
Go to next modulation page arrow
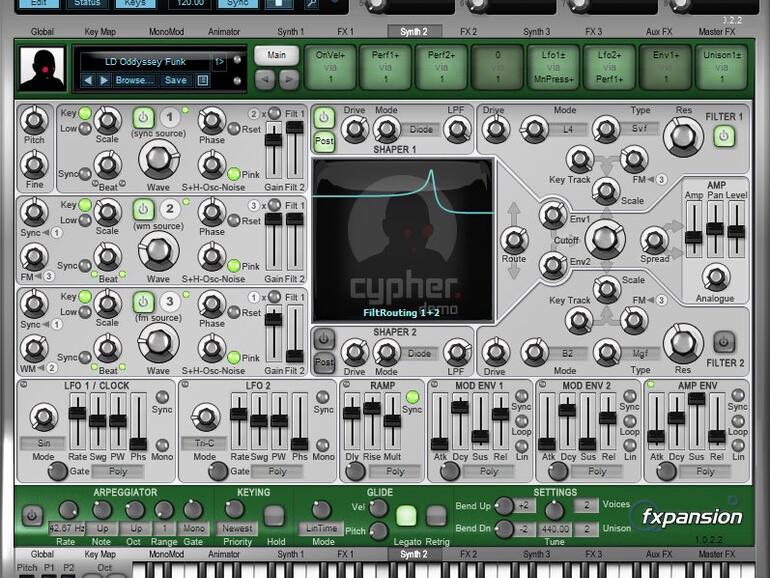(288, 79)
